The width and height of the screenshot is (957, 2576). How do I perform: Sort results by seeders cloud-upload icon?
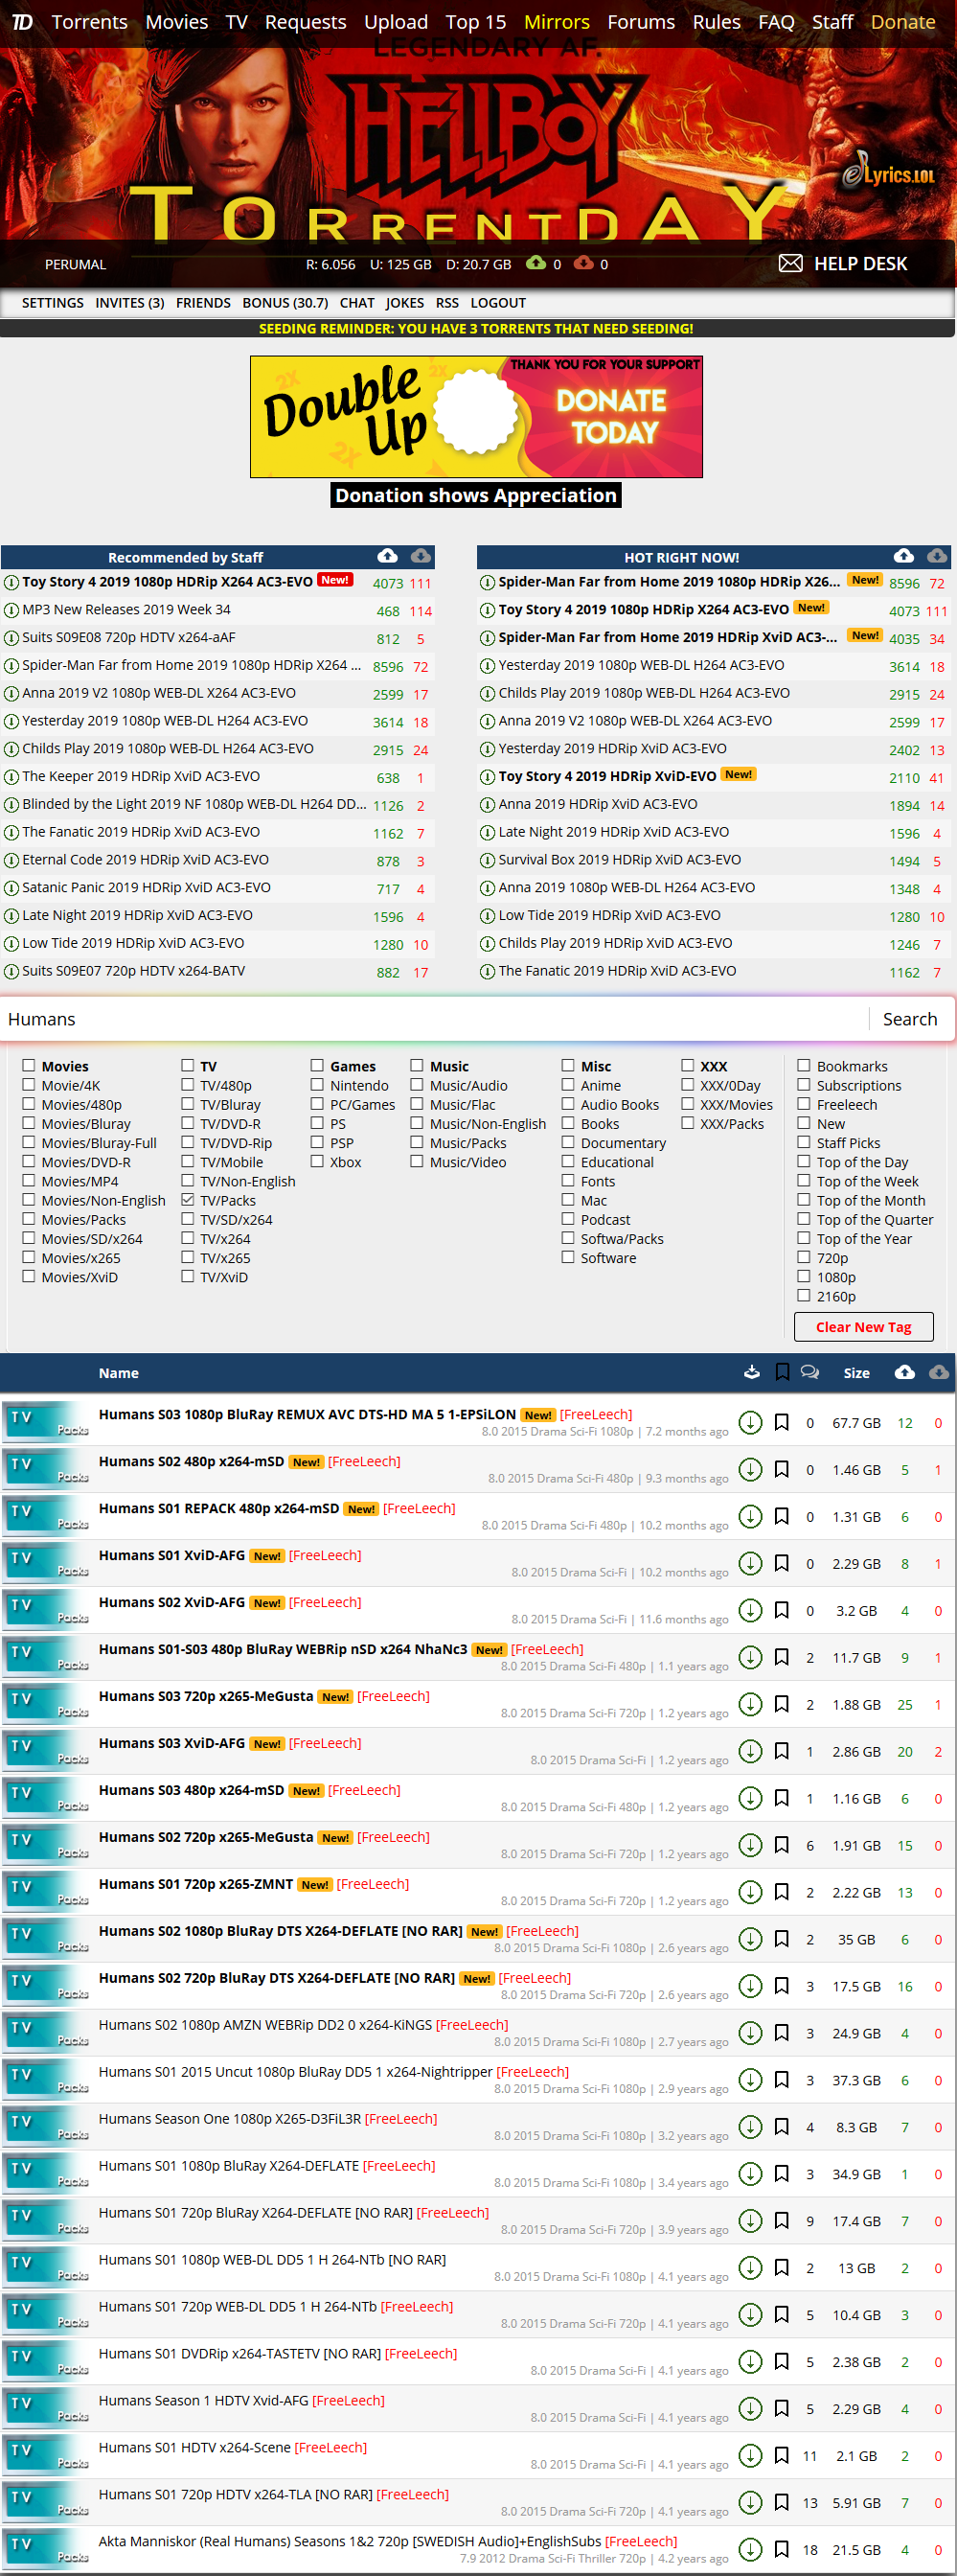(904, 1372)
